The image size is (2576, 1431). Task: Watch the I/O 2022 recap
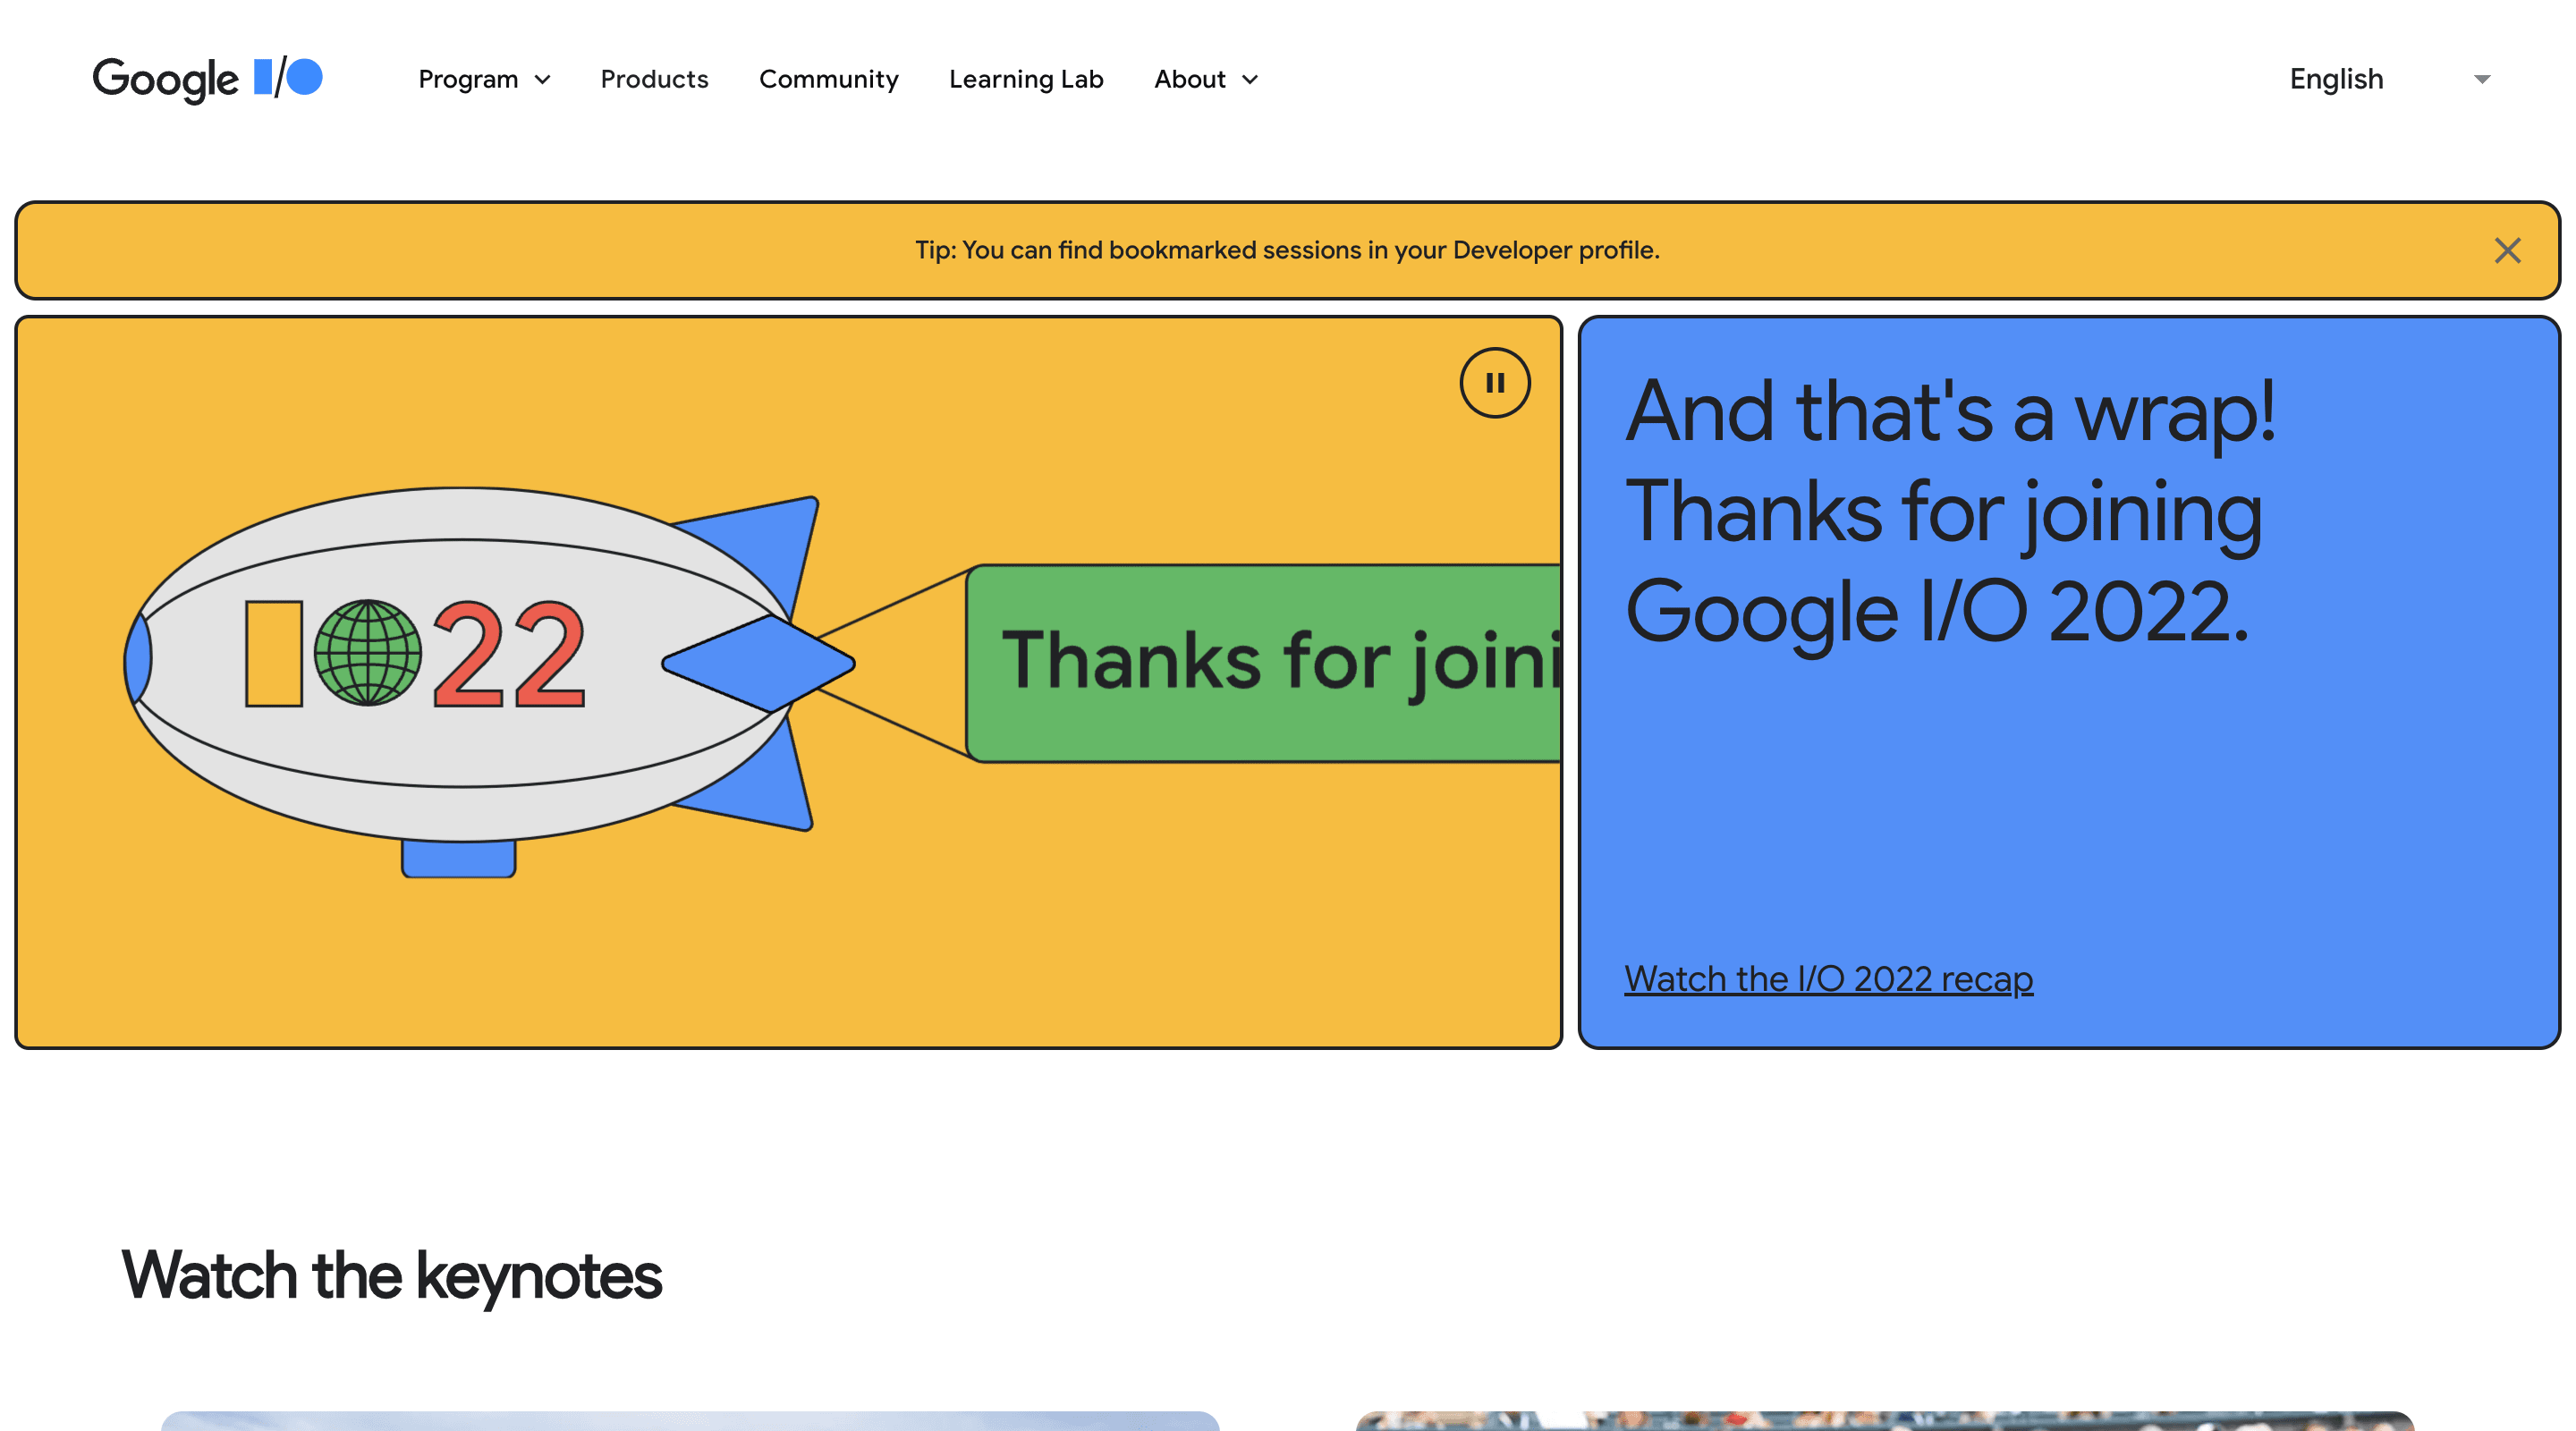[1827, 978]
